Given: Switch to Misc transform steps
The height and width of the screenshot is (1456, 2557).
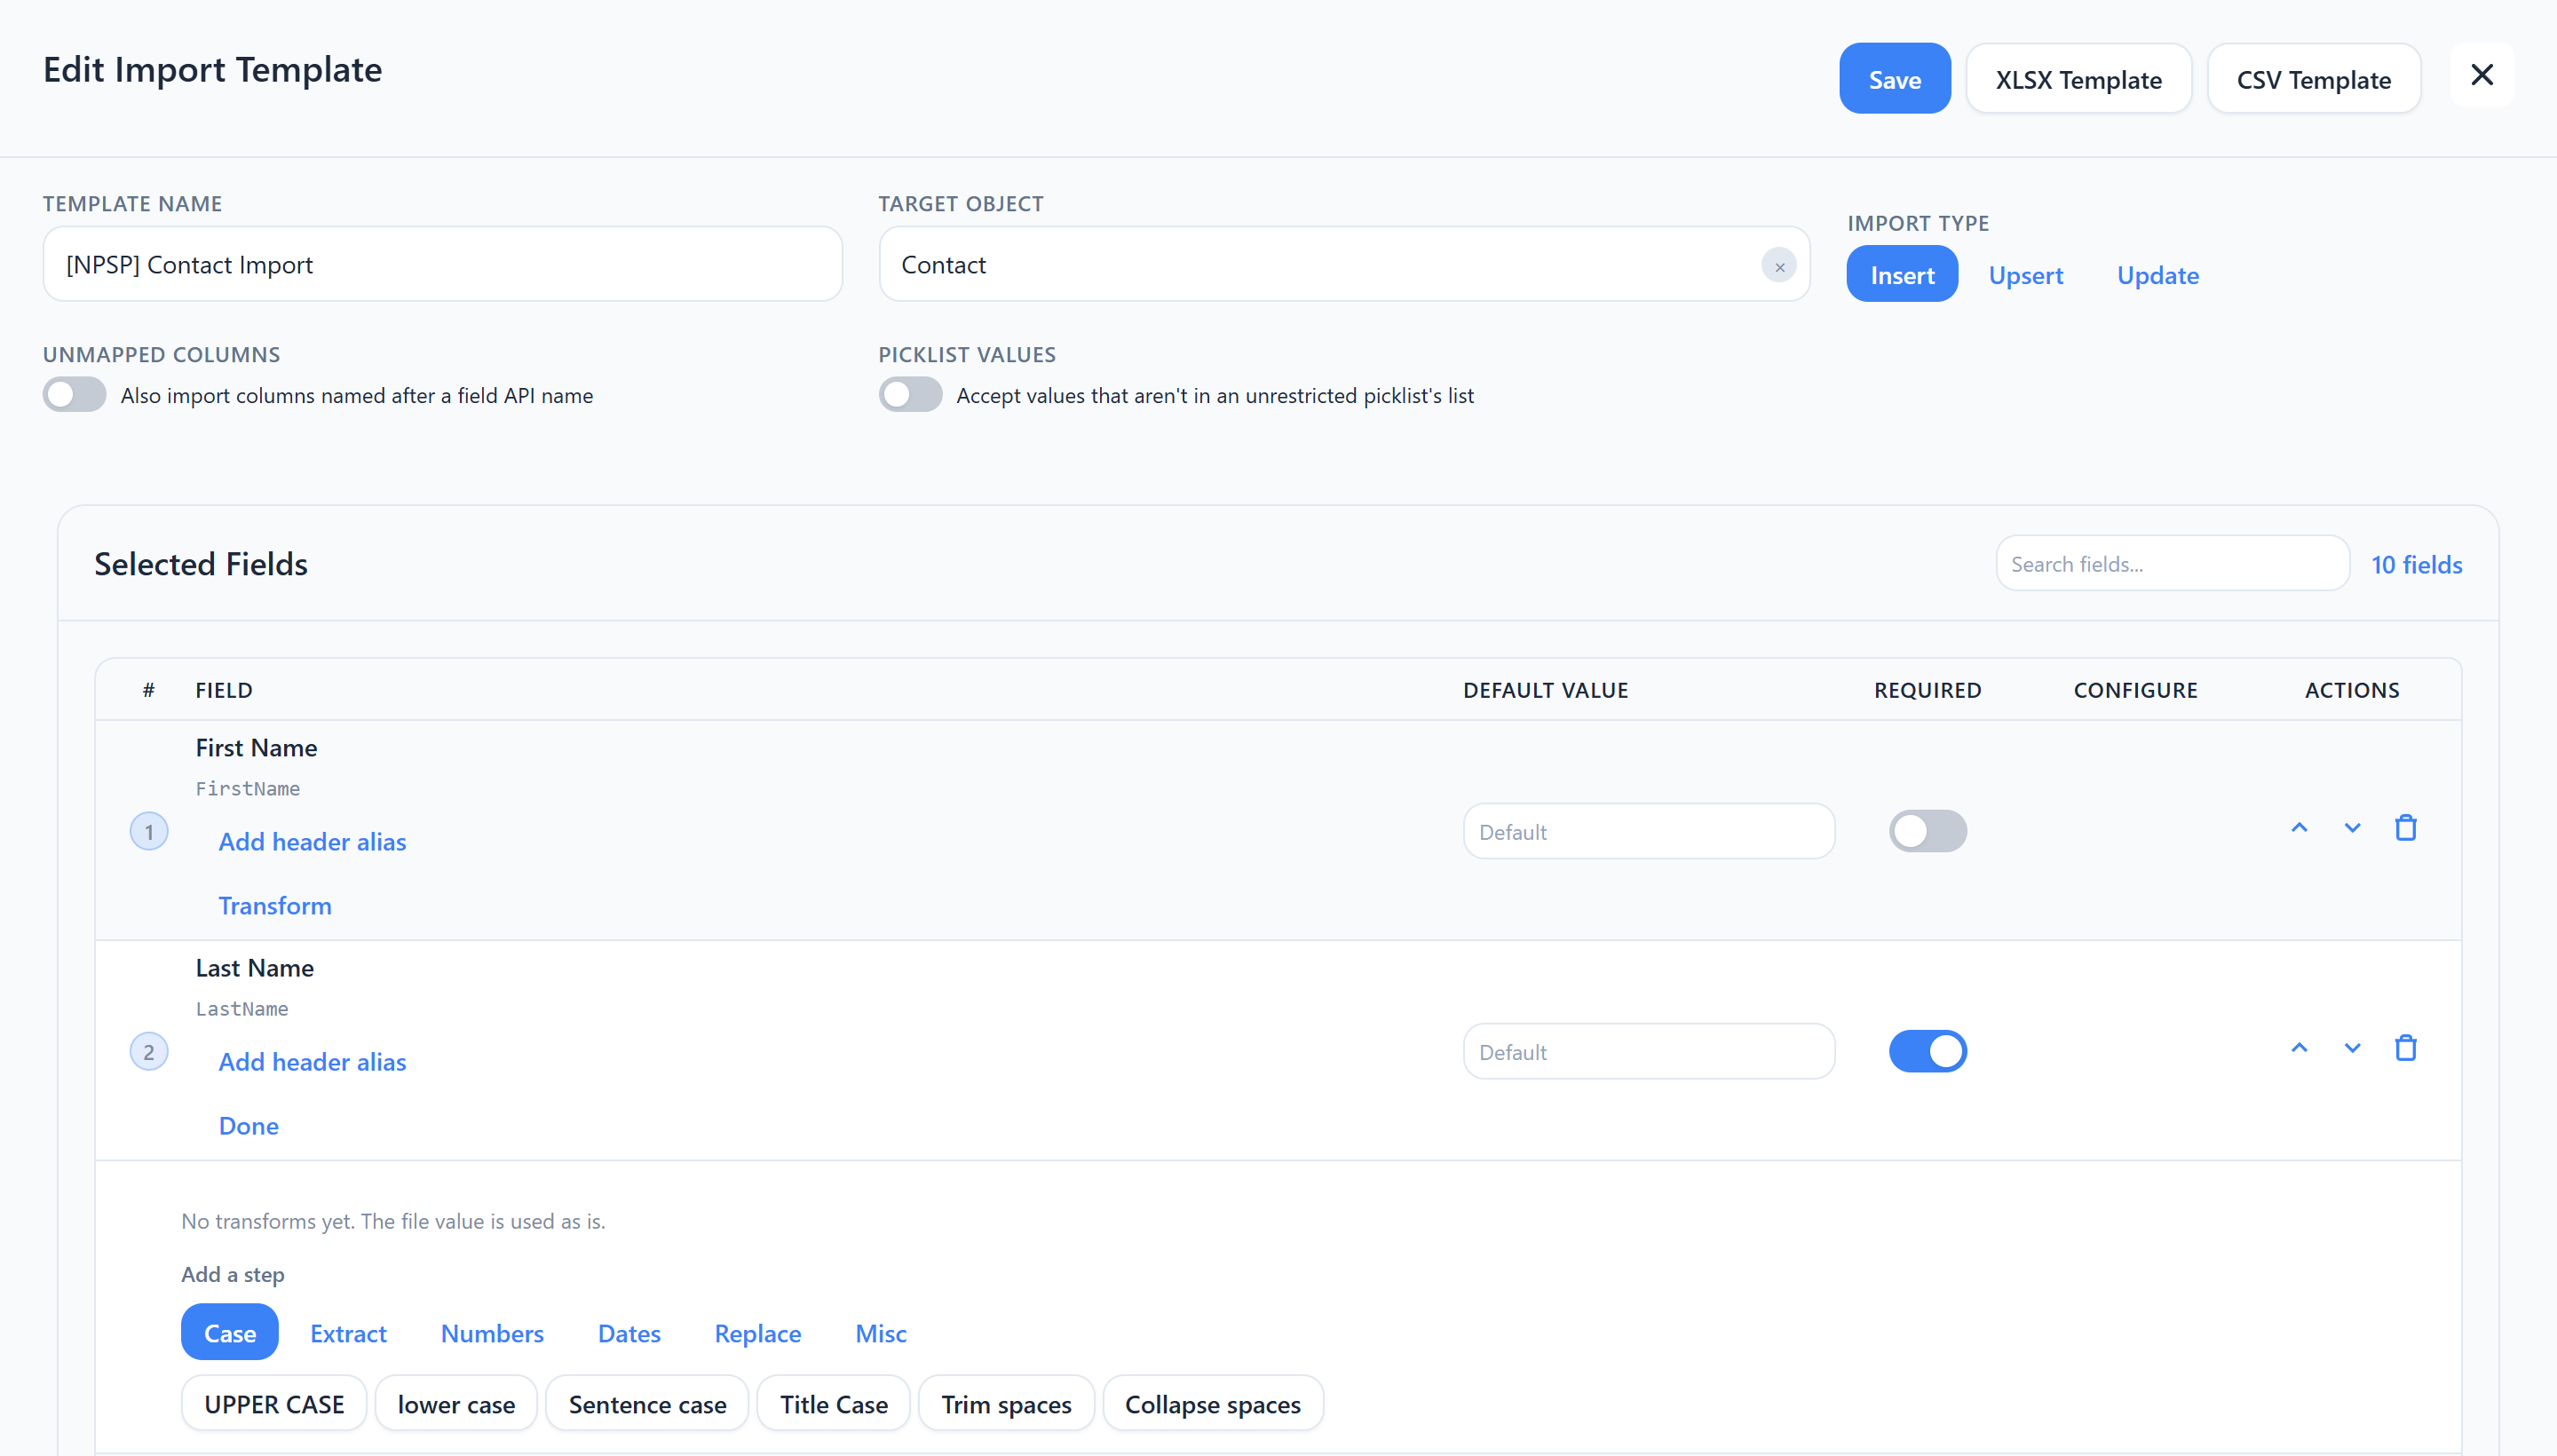Looking at the screenshot, I should point(880,1333).
